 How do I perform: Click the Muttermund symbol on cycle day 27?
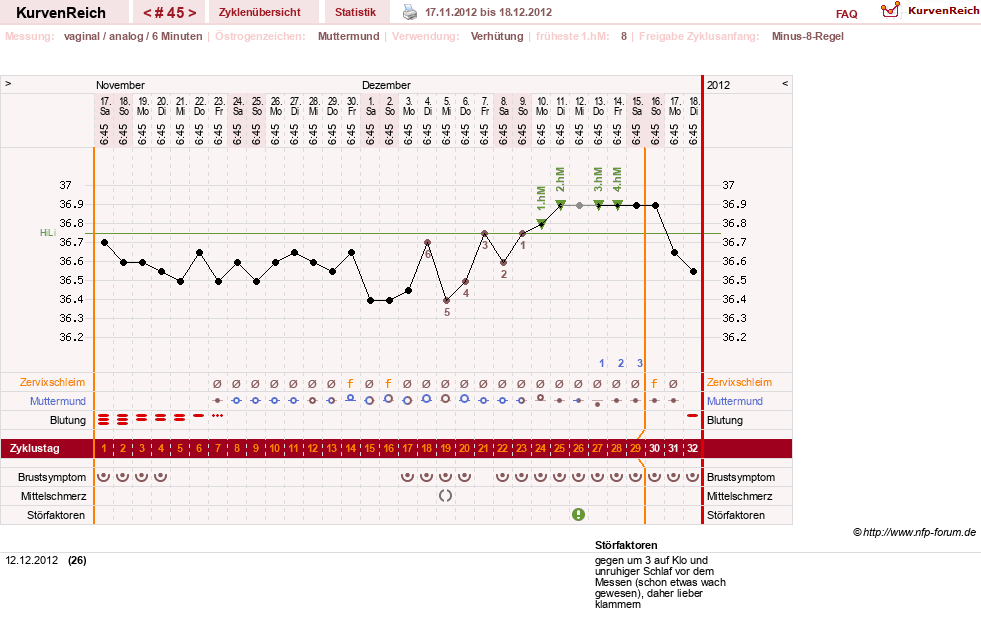(x=598, y=402)
